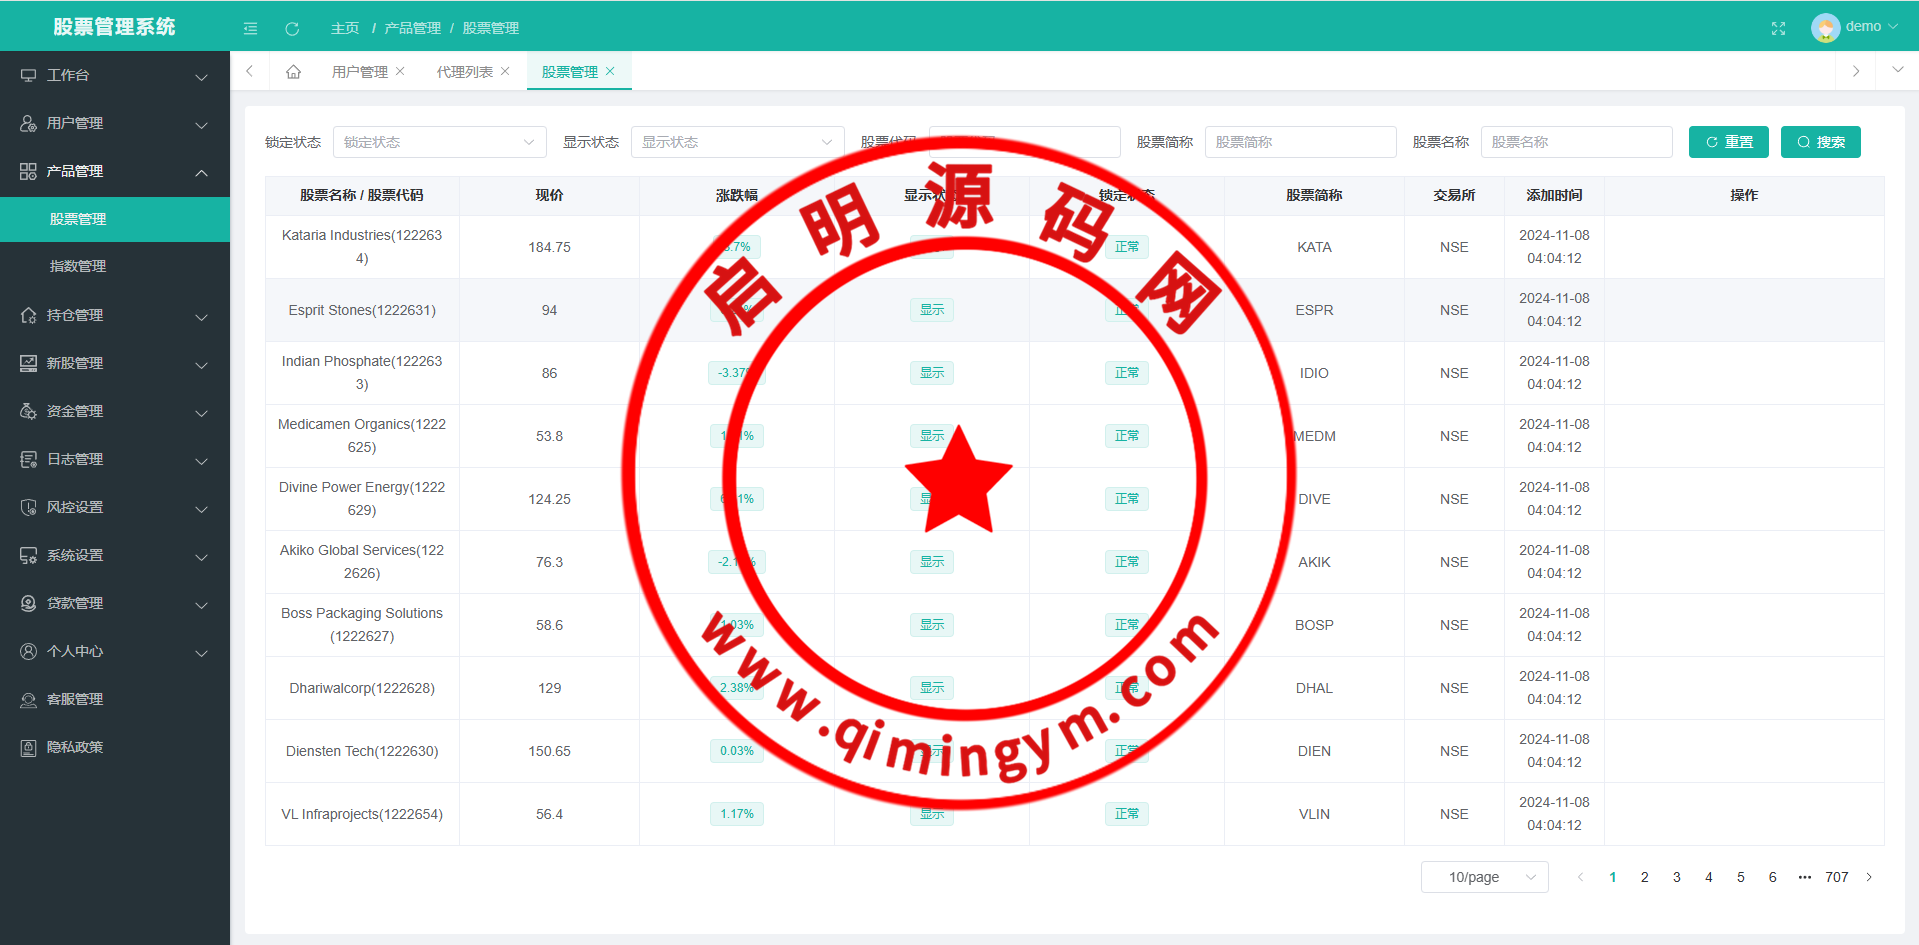Open the 锁定状态 dropdown
The width and height of the screenshot is (1919, 945).
(439, 142)
